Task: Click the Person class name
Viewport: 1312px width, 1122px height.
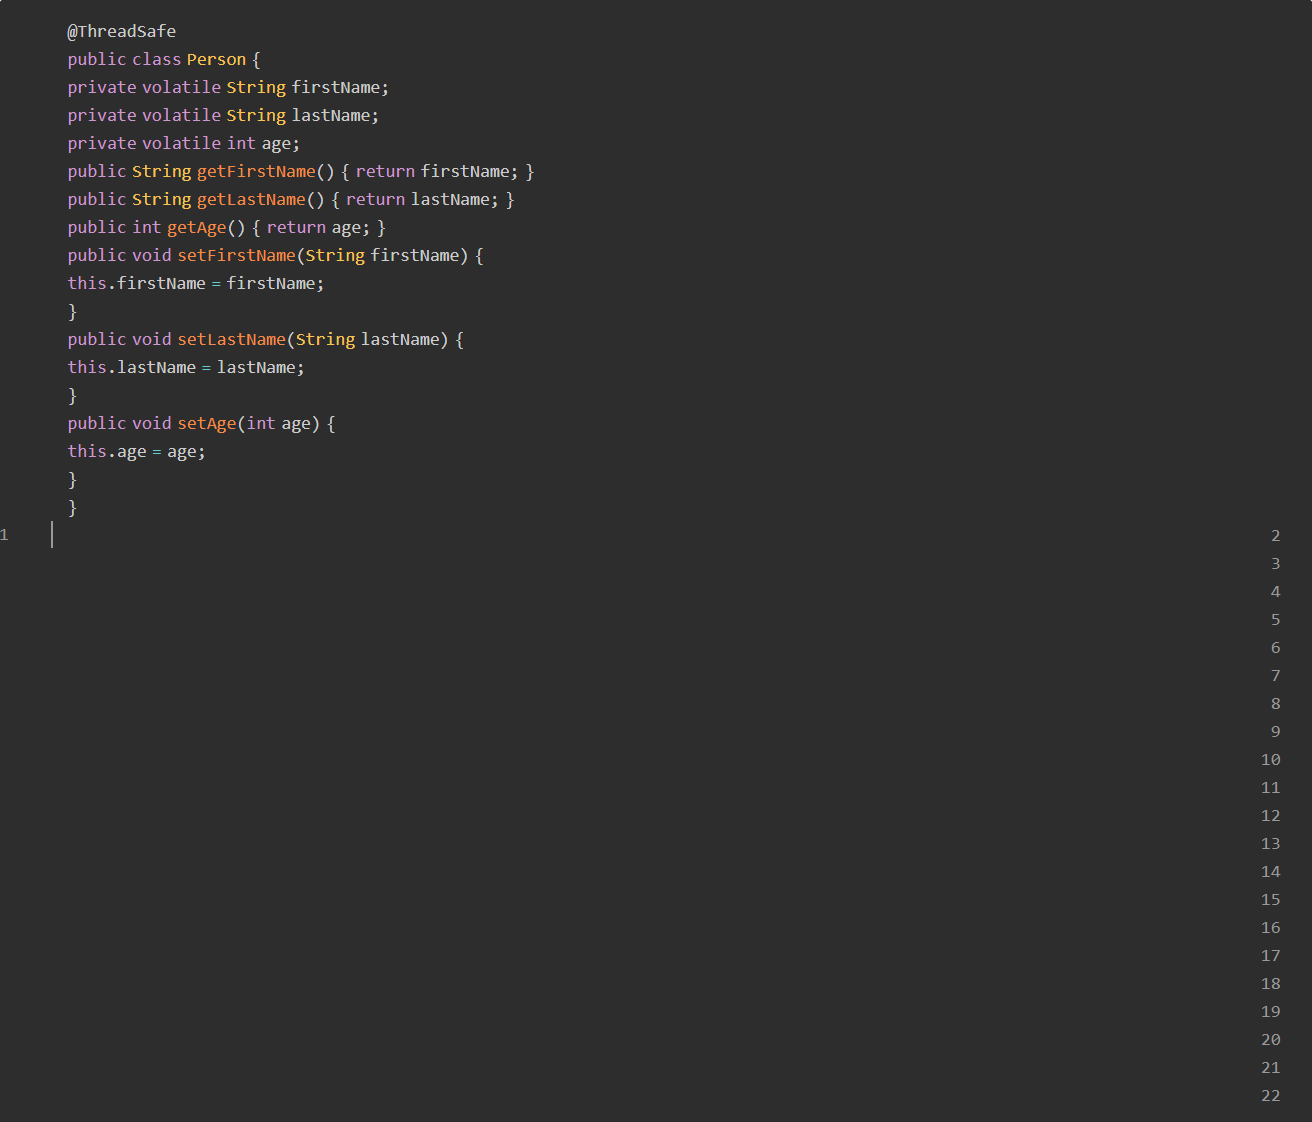Action: coord(216,59)
